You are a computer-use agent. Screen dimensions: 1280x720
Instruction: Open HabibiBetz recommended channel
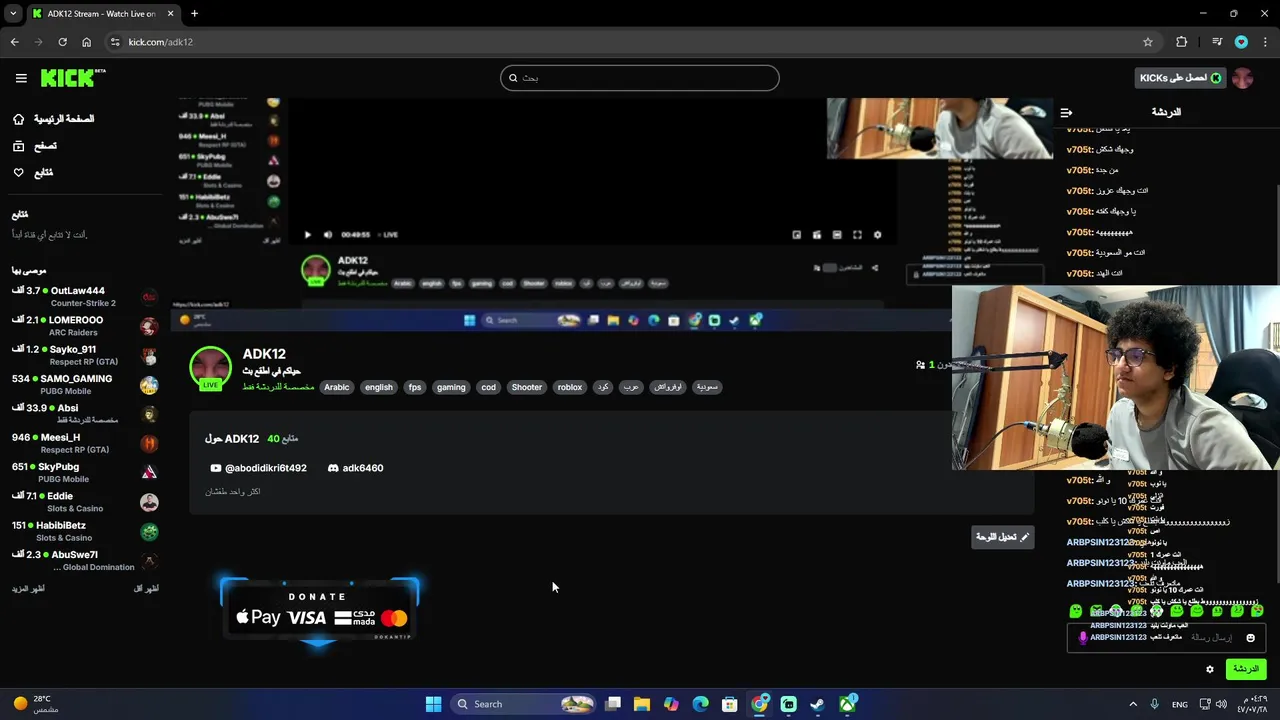(x=85, y=531)
